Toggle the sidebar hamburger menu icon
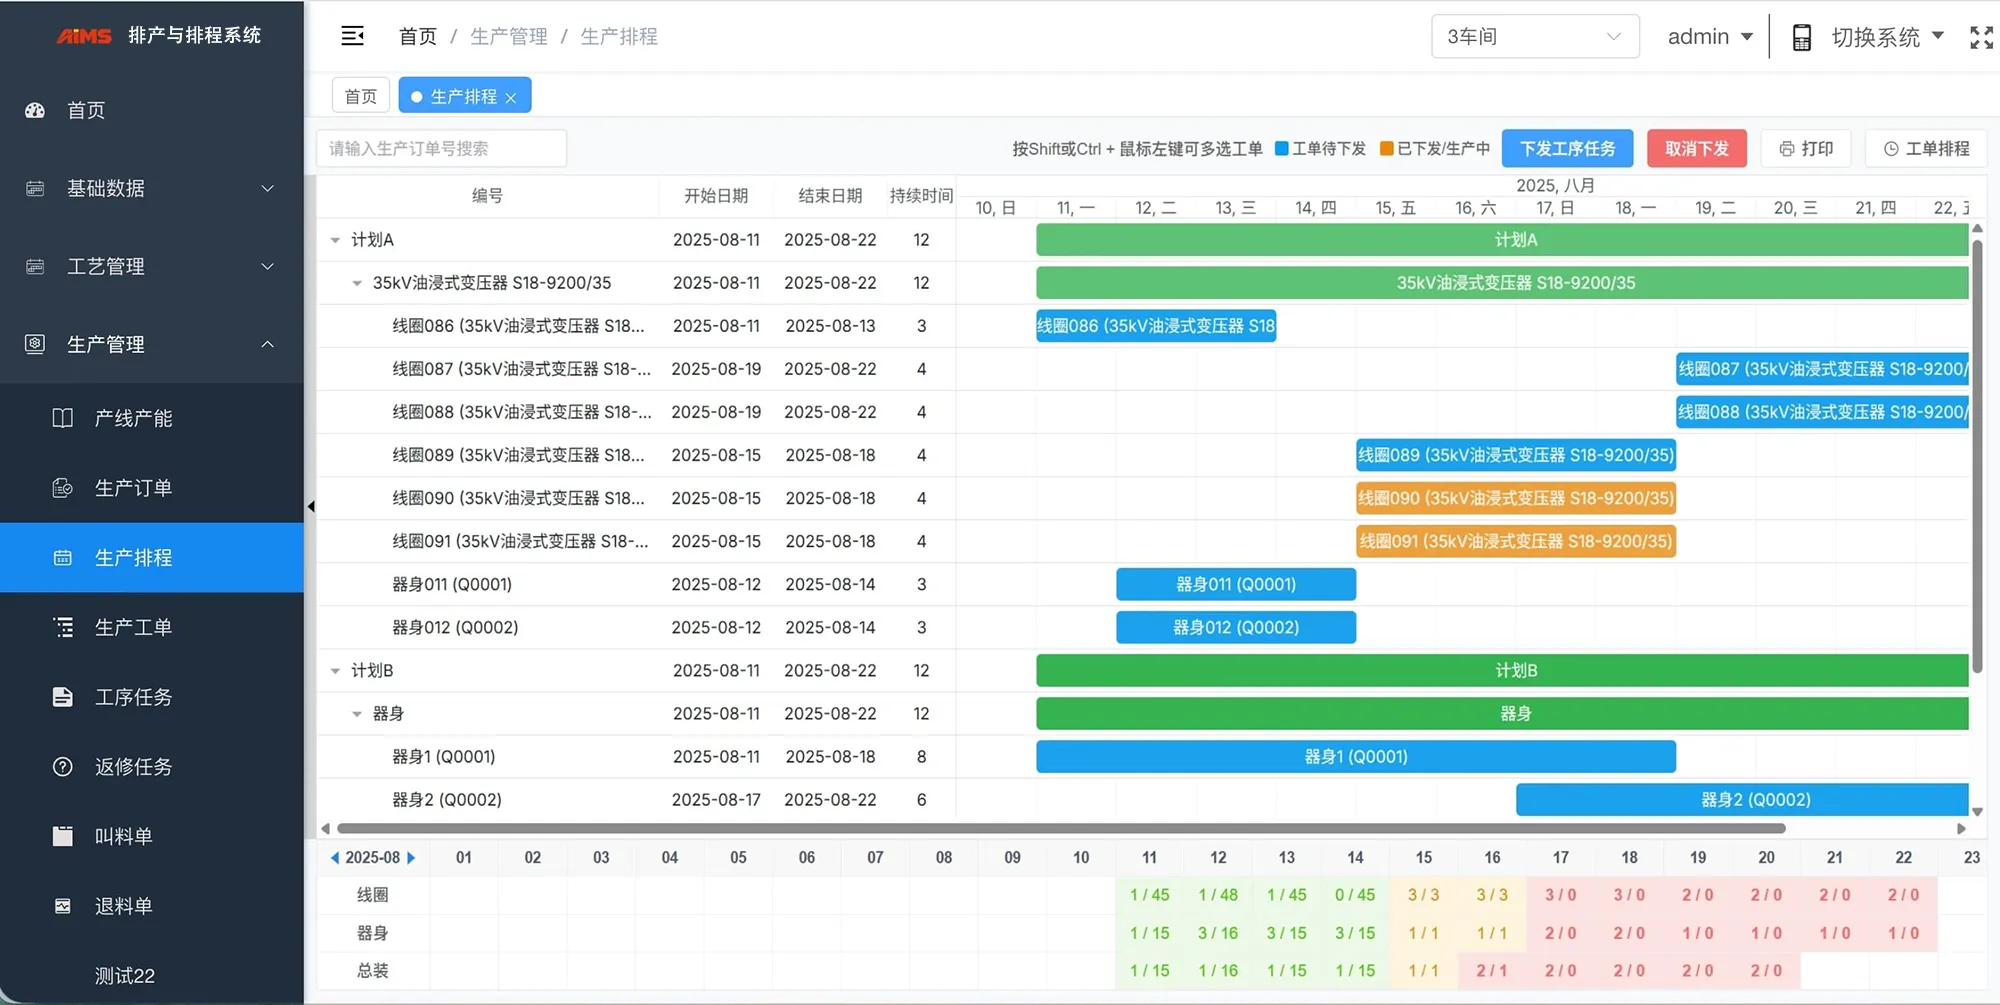Viewport: 2000px width, 1005px height. [352, 36]
